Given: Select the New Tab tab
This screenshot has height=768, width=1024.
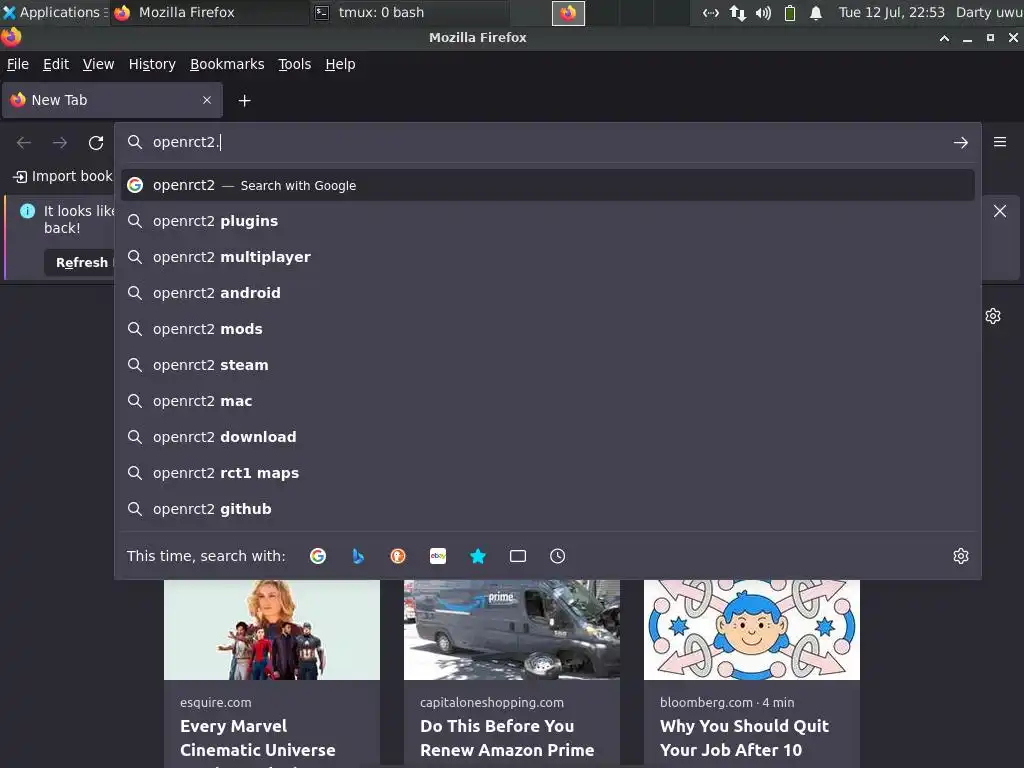Looking at the screenshot, I should click(x=112, y=100).
